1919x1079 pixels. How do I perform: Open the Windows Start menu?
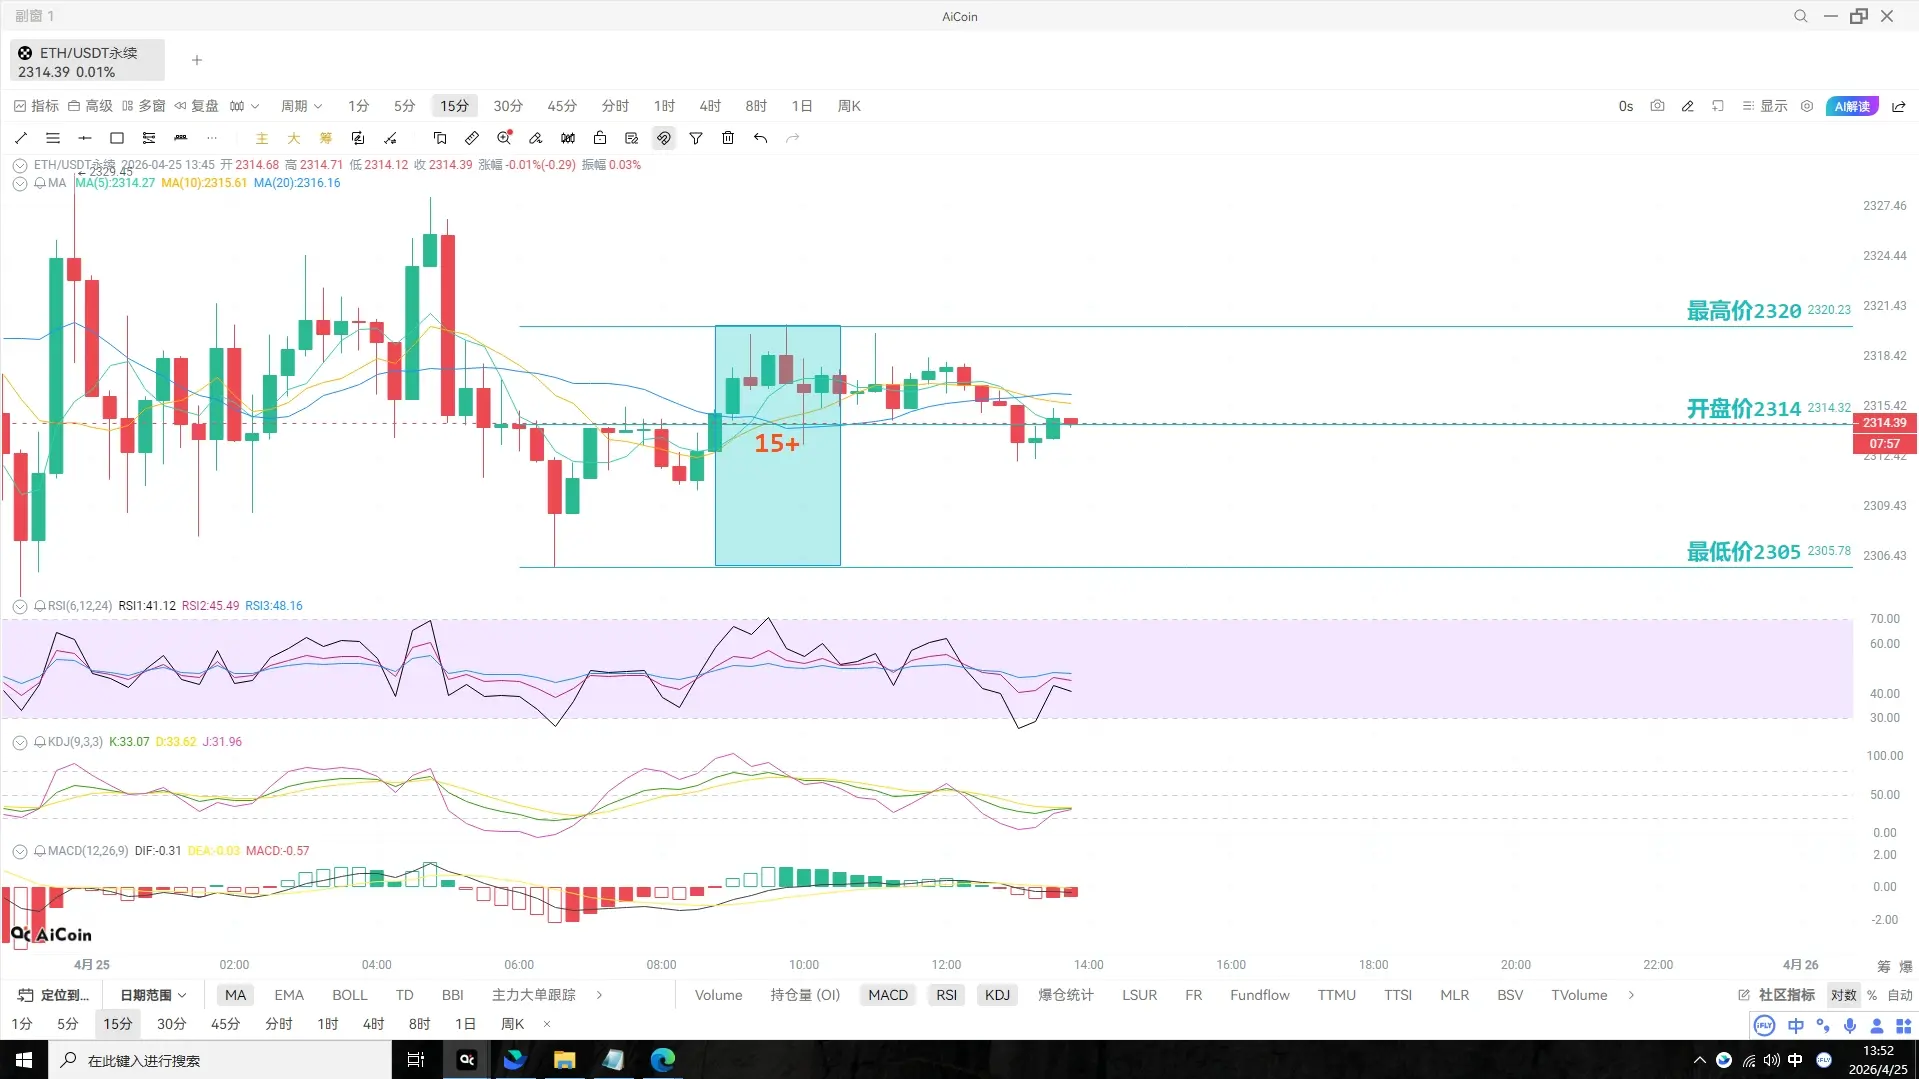(x=24, y=1060)
